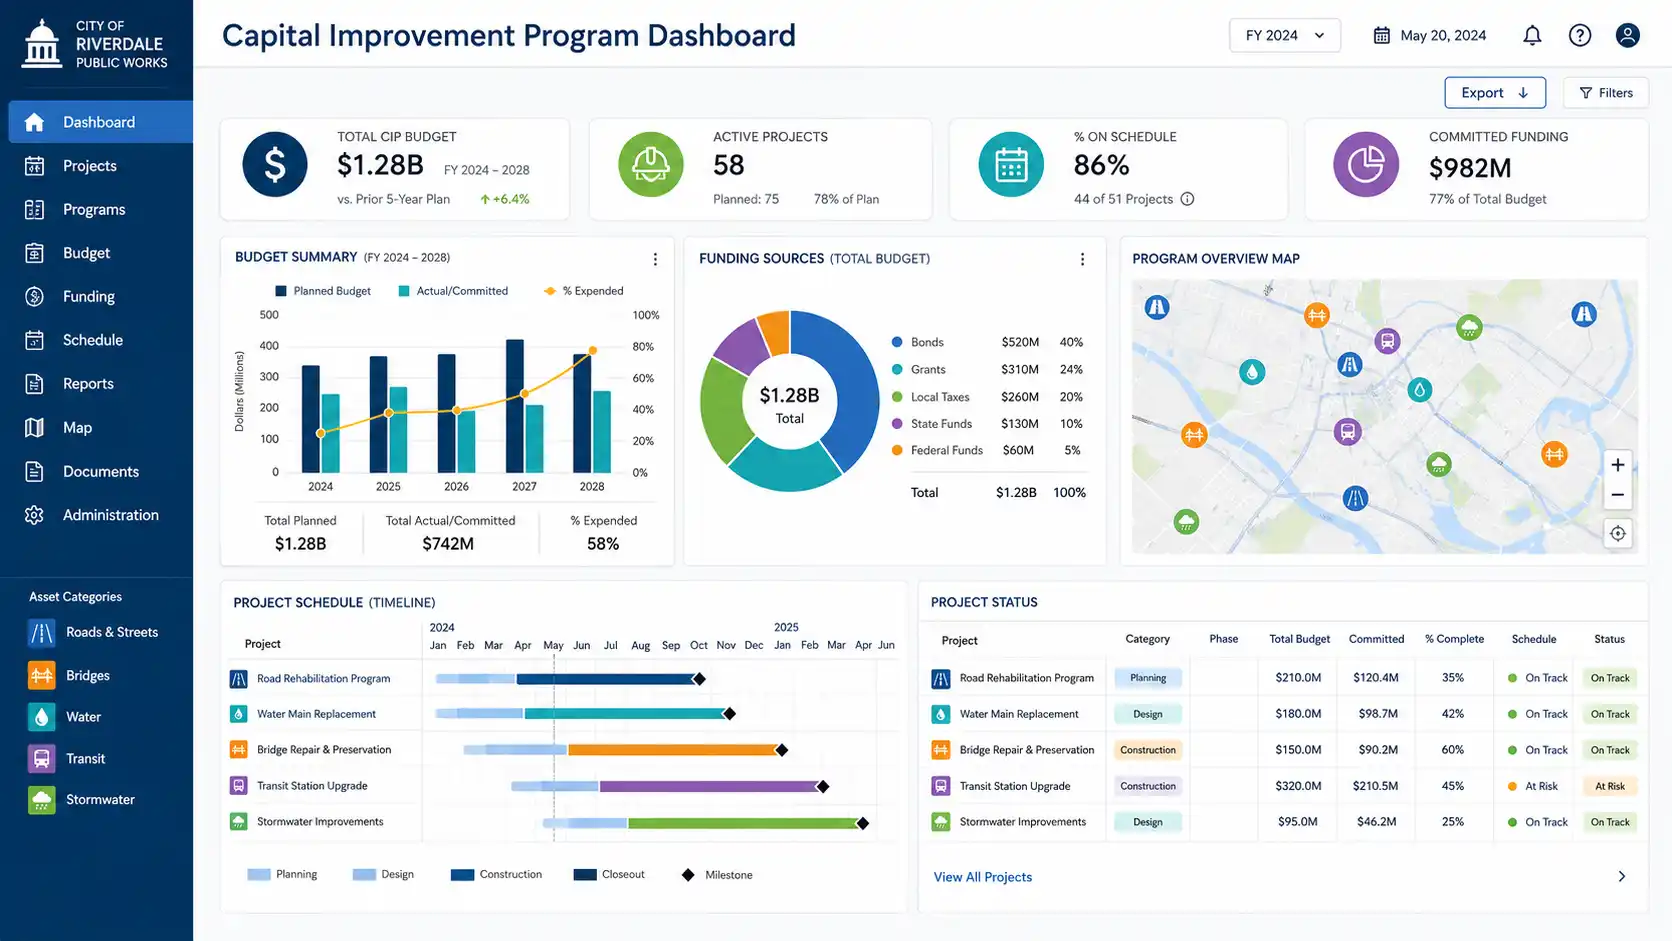The image size is (1672, 941).
Task: Click the 2027 Planned Budget bar
Action: coord(515,406)
